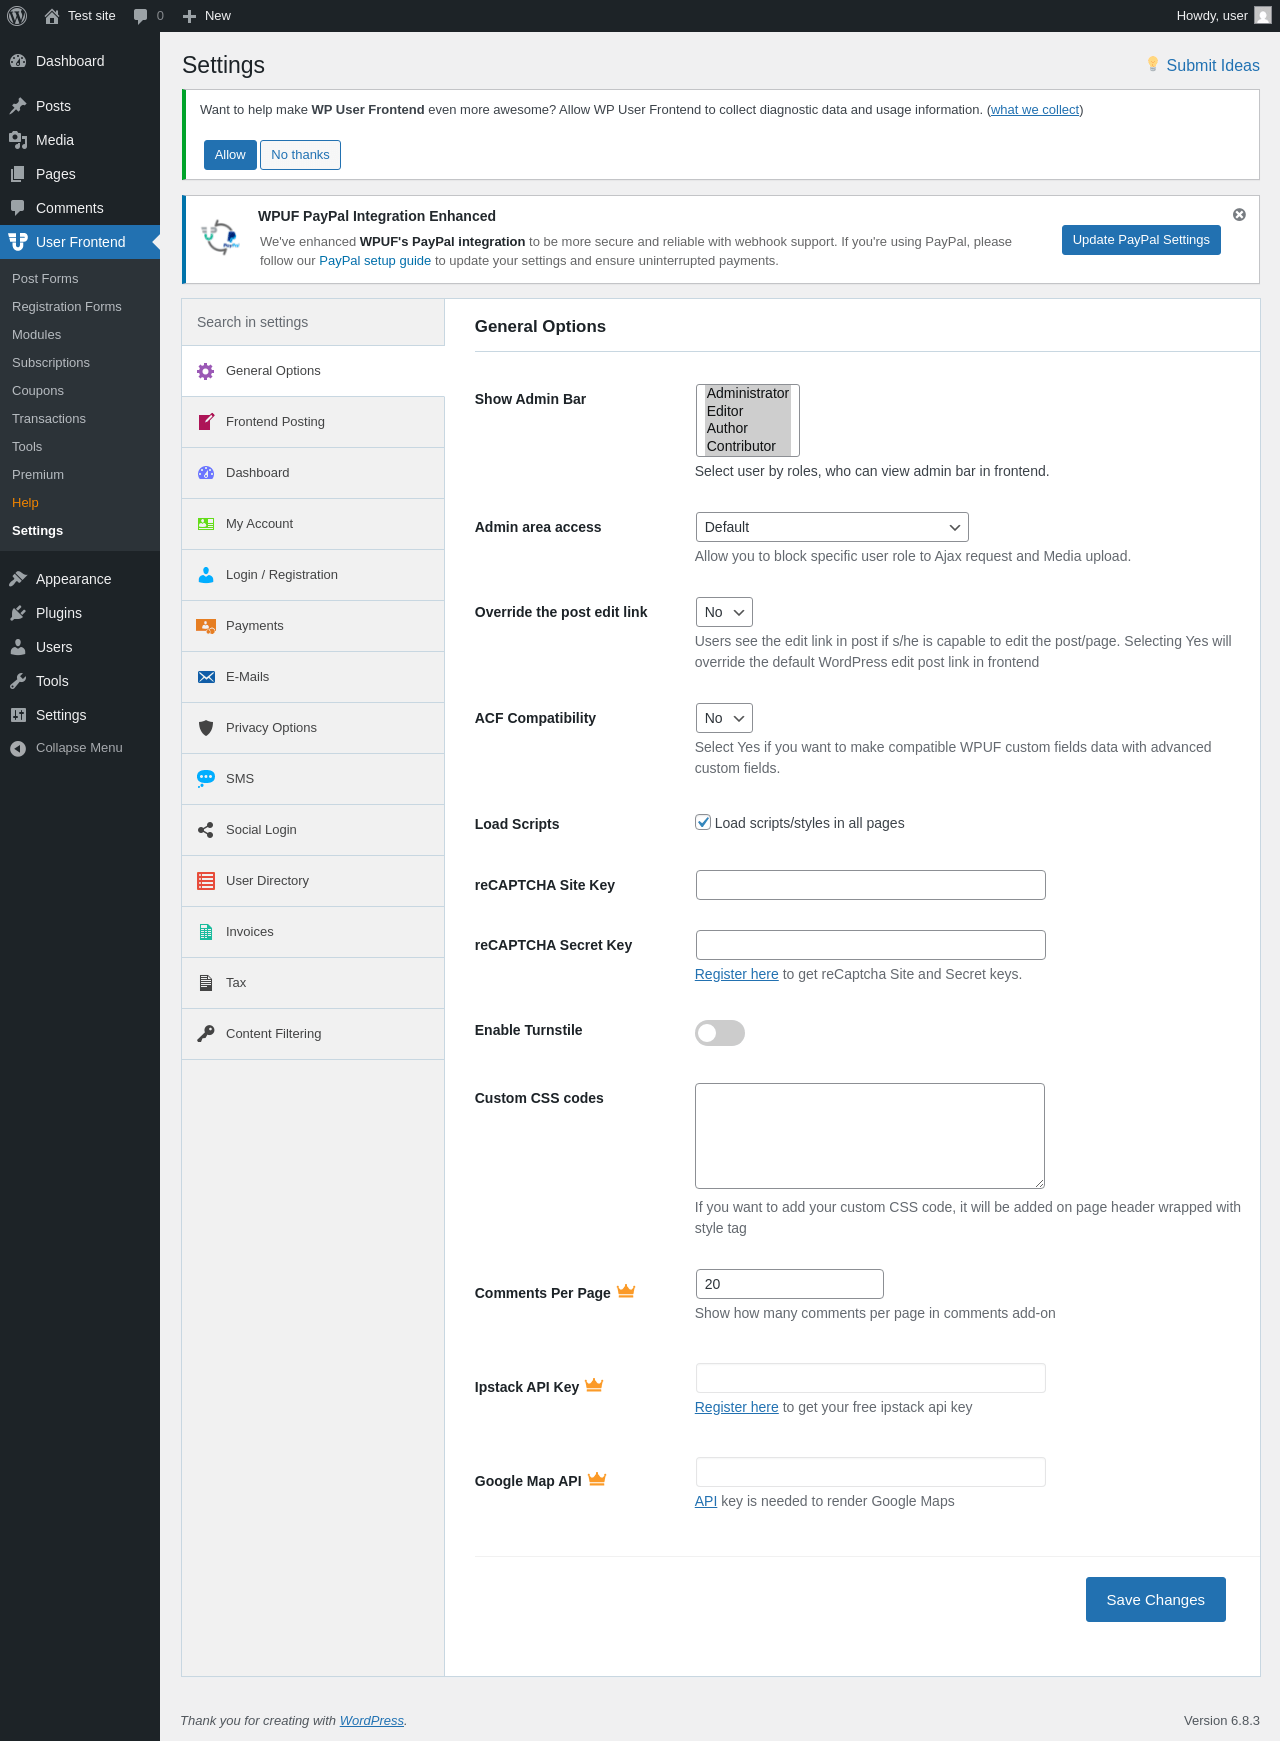Click the crown icon beside Comments Per Page

point(626,1291)
